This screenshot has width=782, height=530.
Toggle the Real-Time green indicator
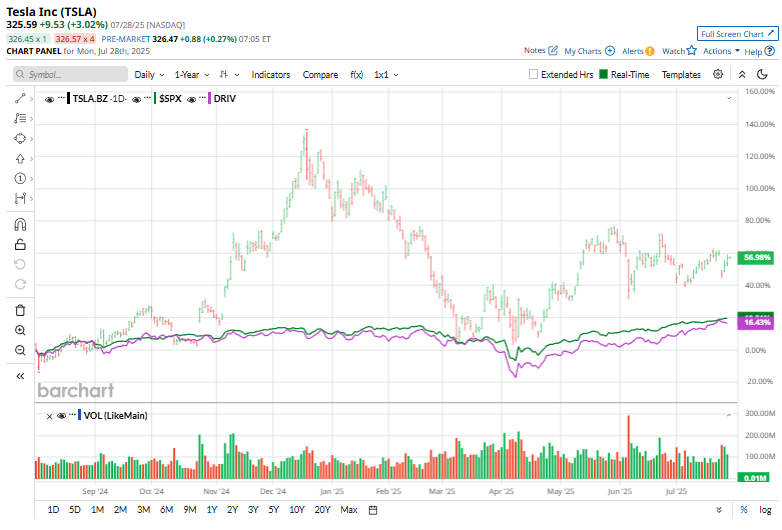[x=603, y=74]
